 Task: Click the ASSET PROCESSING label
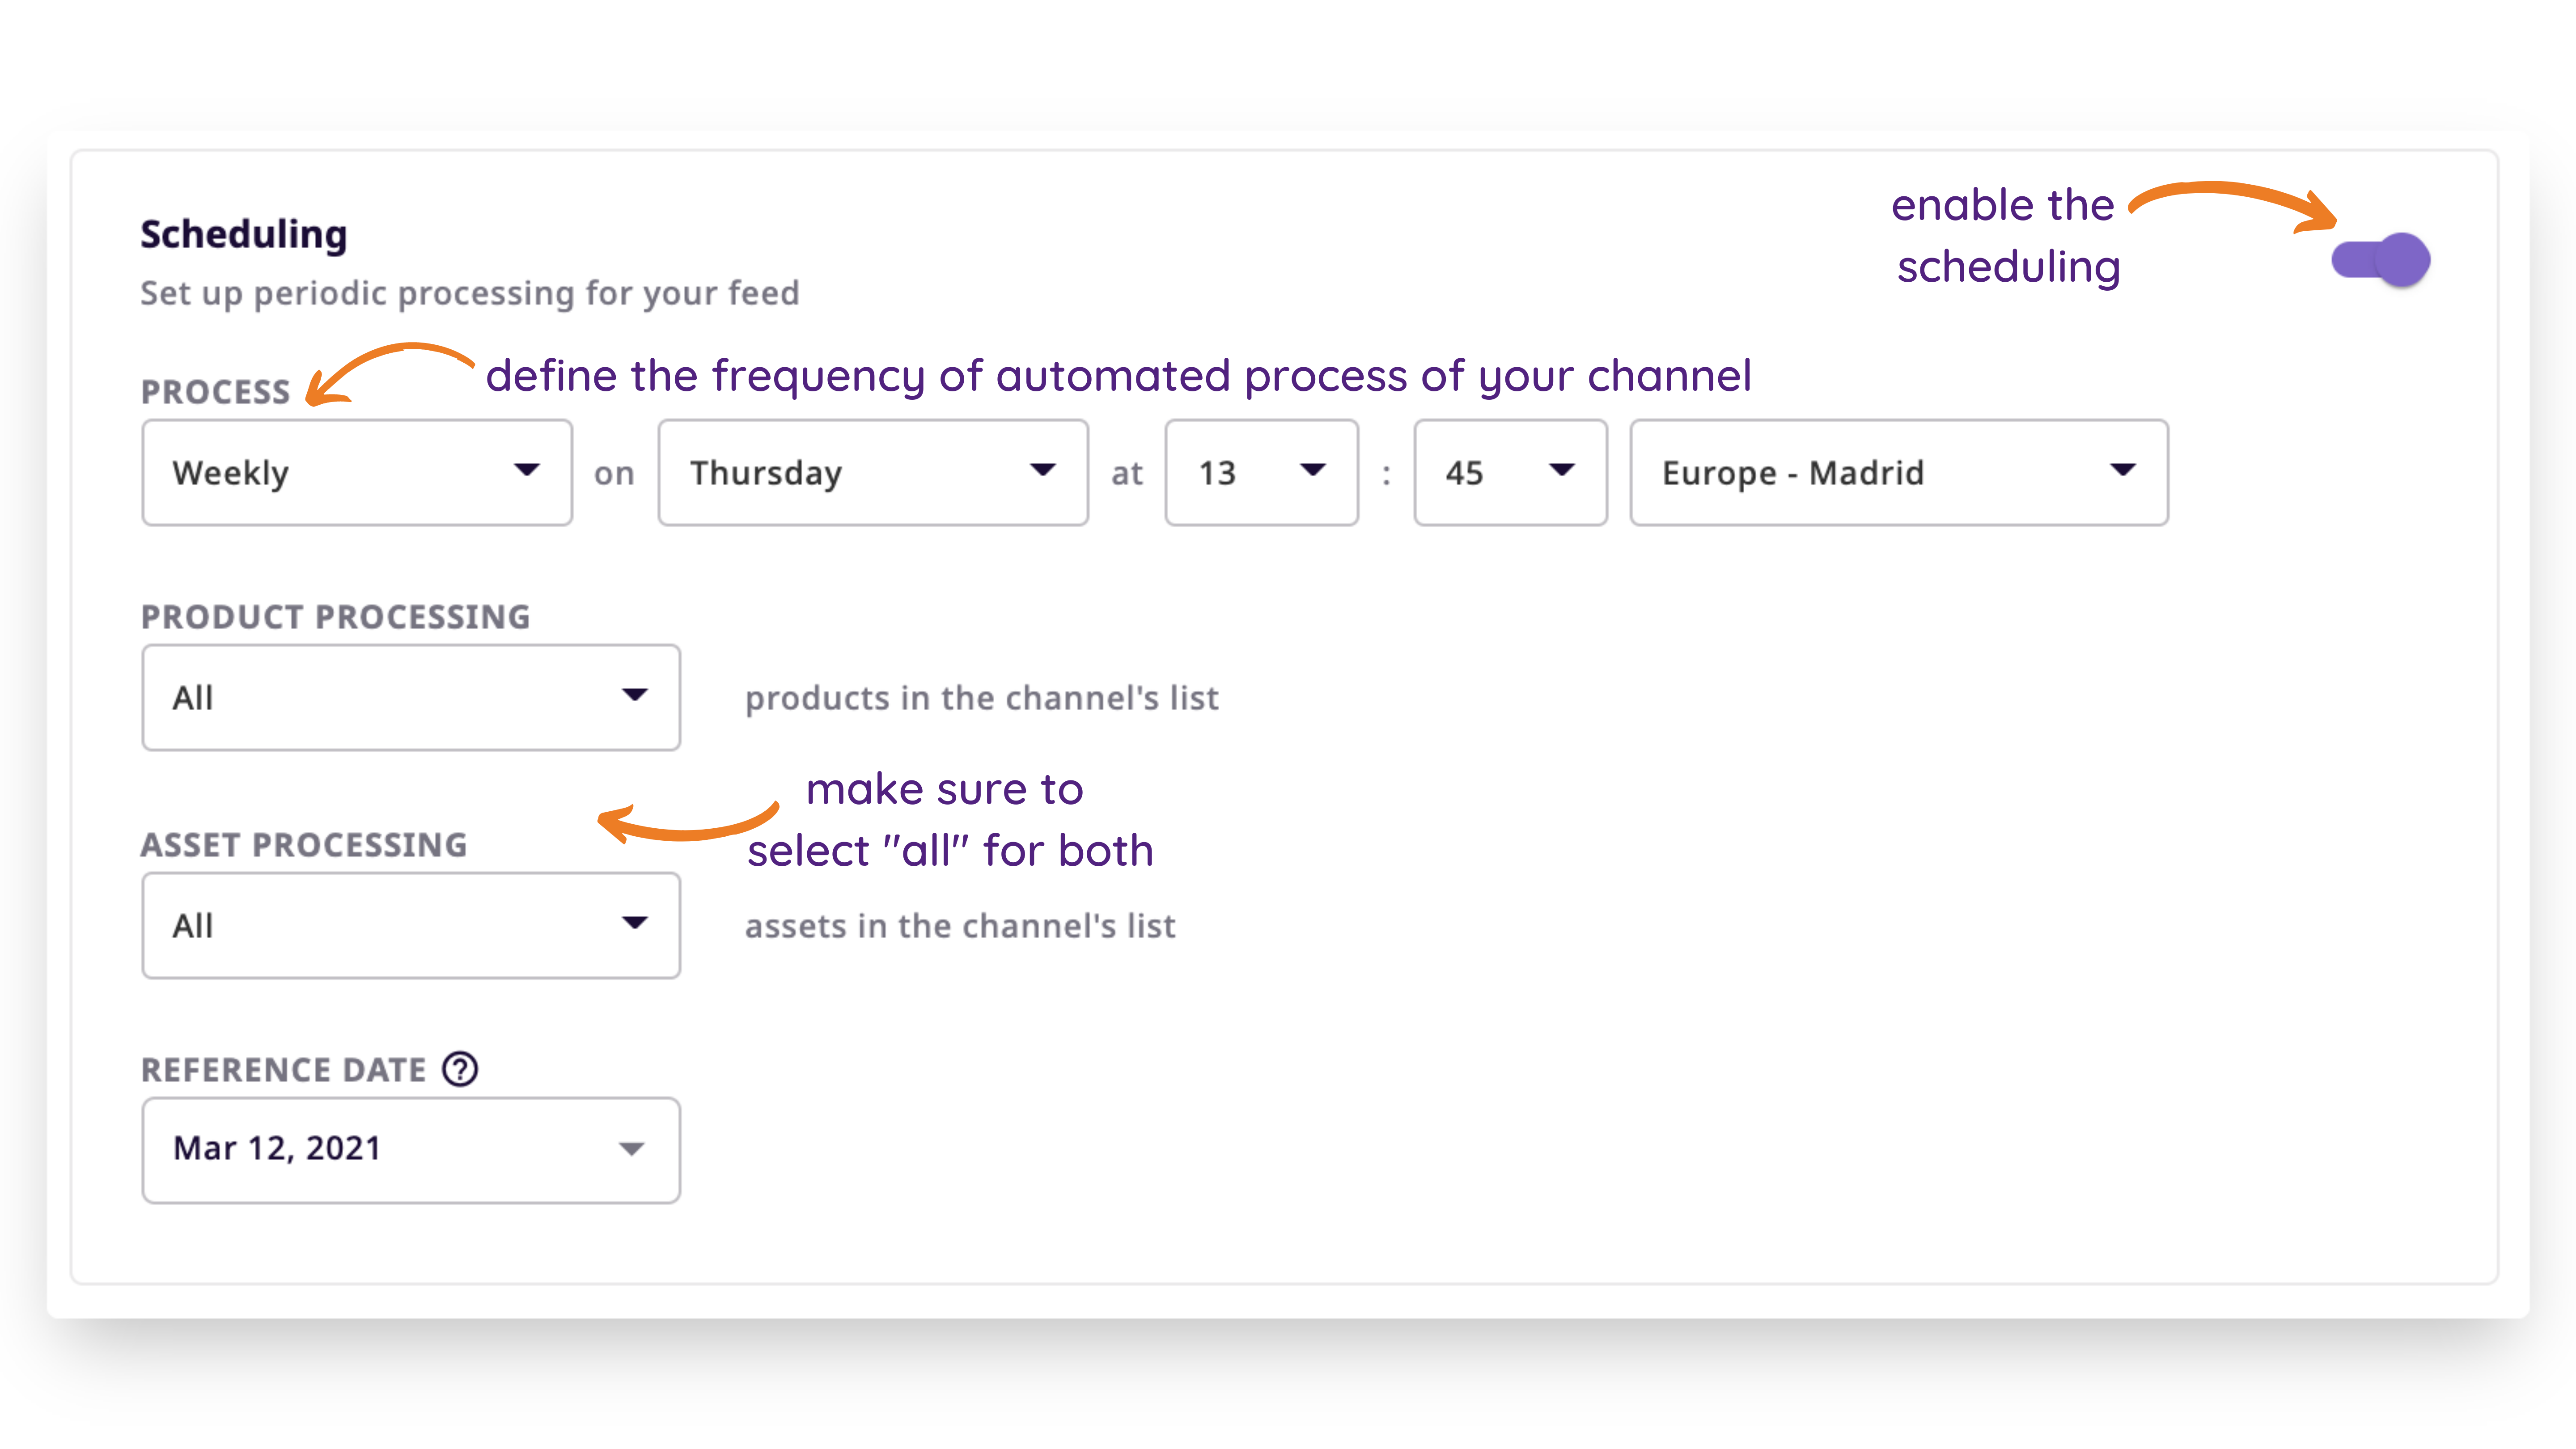(304, 845)
